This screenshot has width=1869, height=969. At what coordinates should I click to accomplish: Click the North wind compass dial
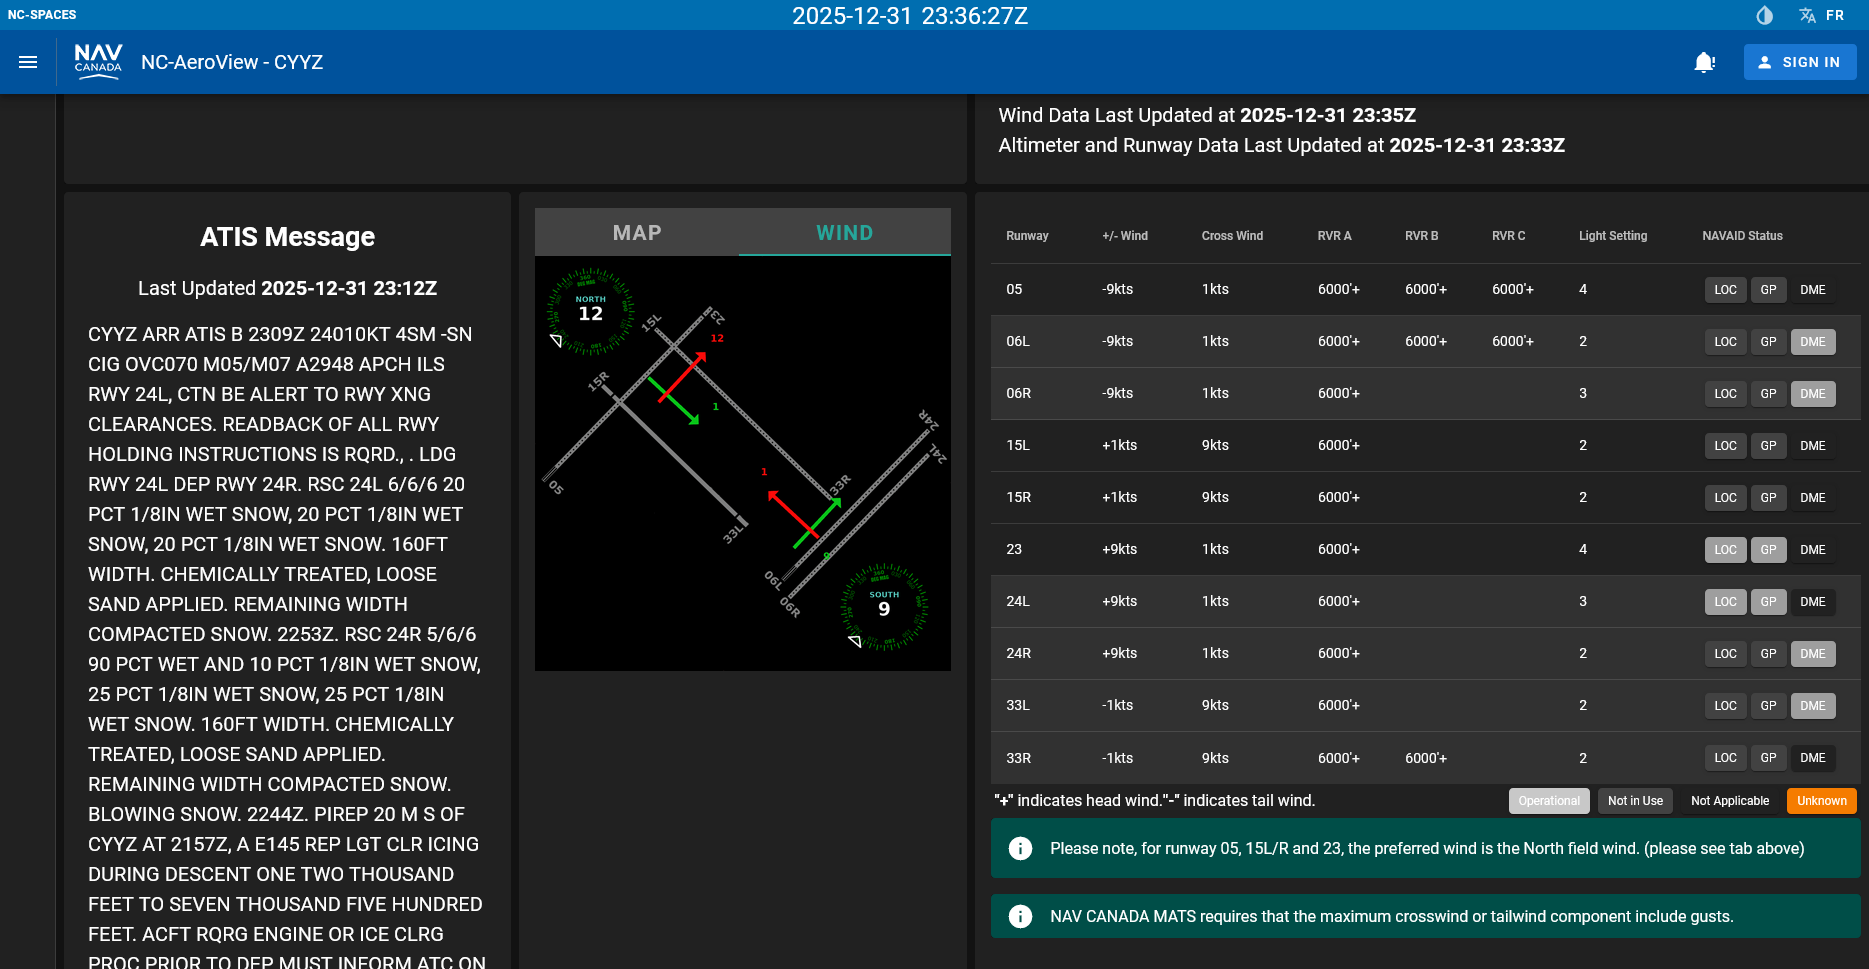[590, 311]
